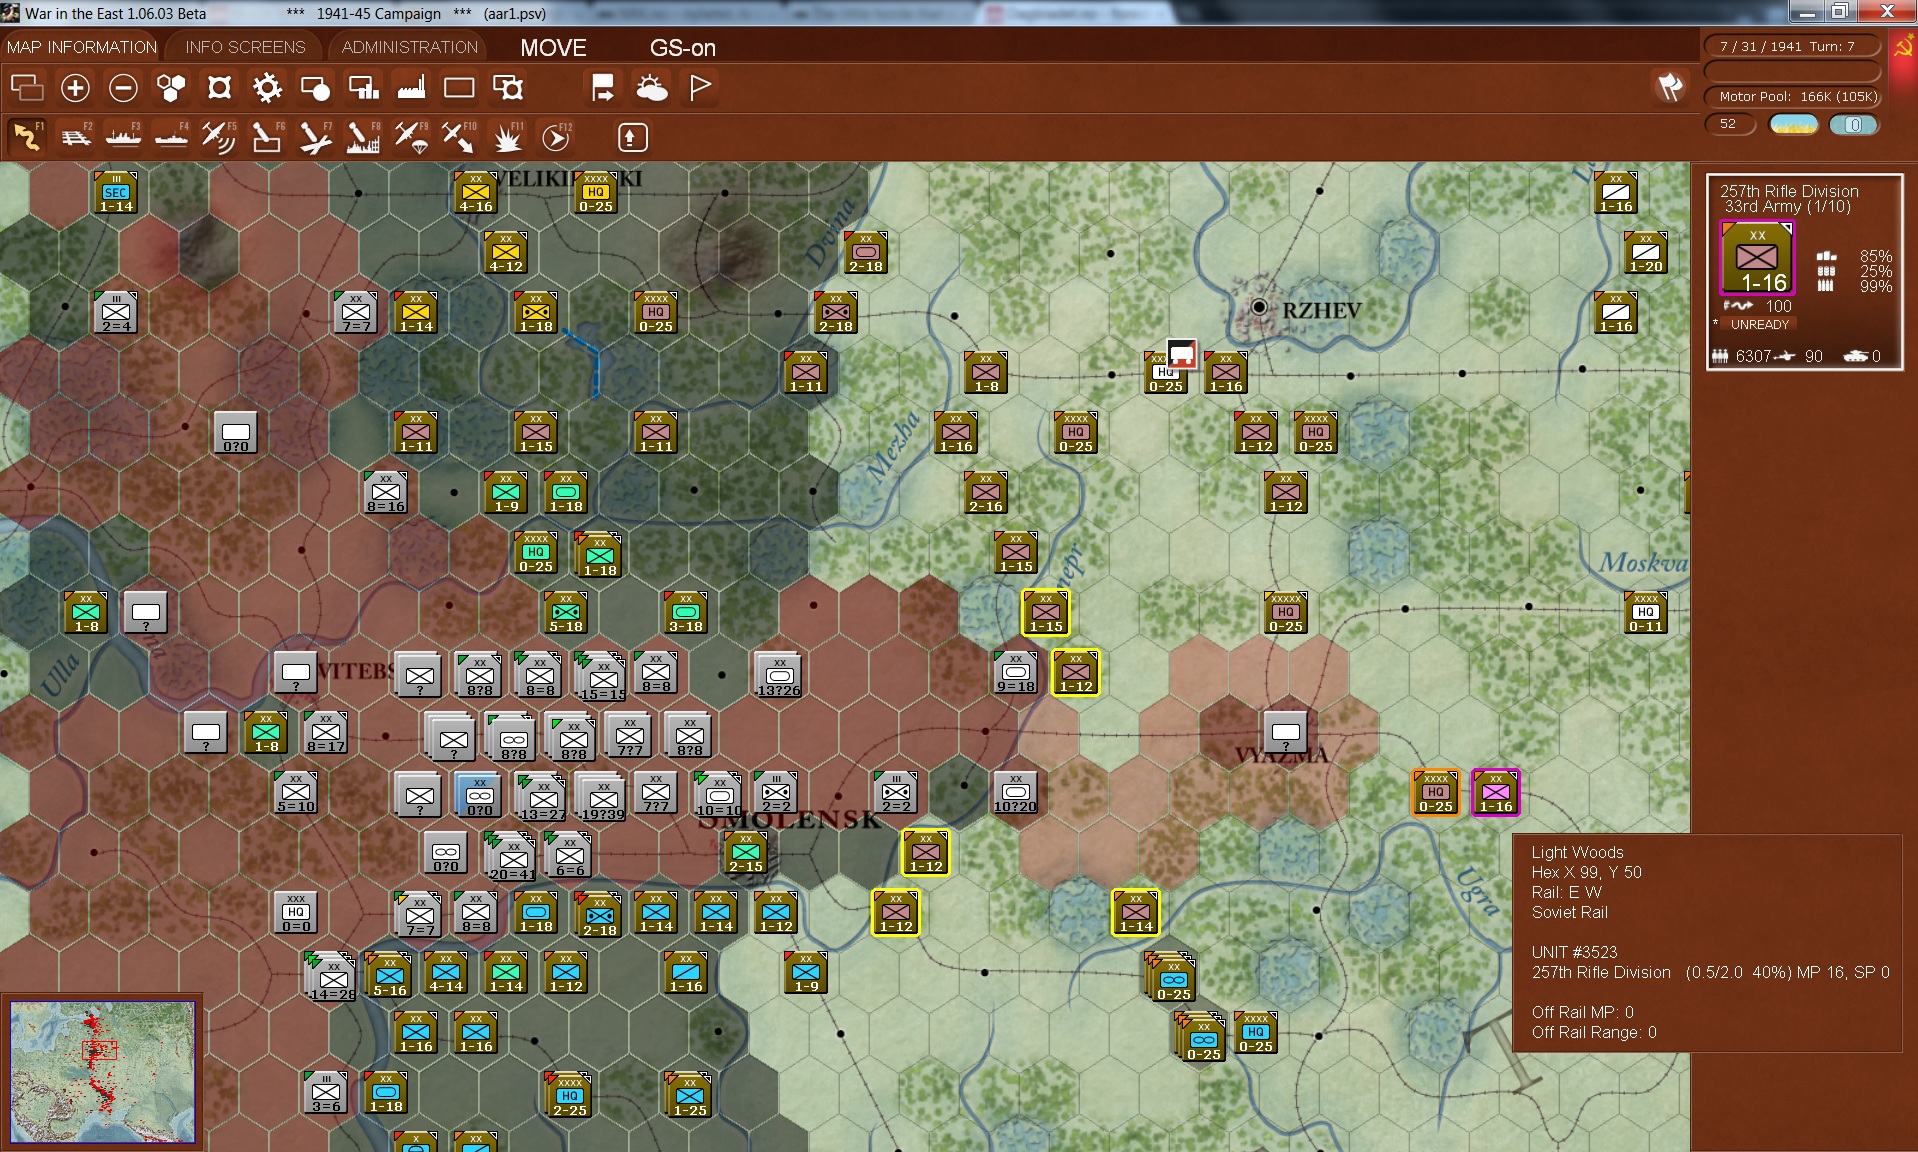Select the 1-20 unit on the map
Viewport: 1918px width, 1152px height.
(1646, 252)
